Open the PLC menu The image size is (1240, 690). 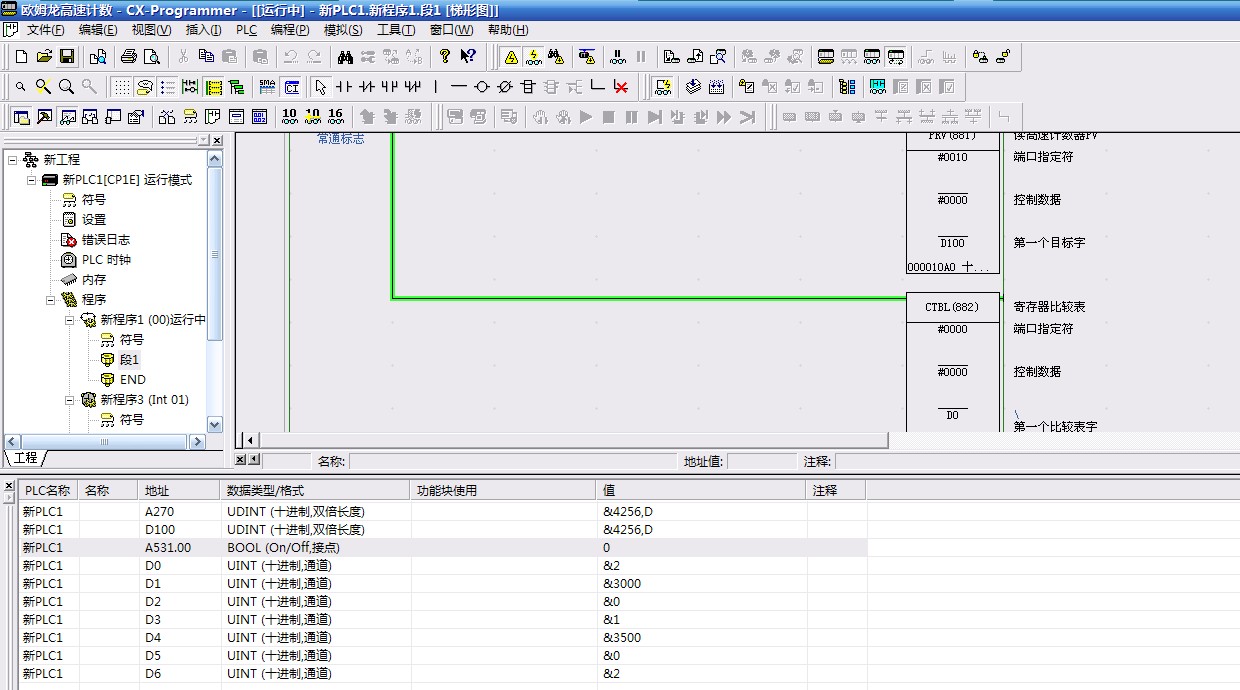246,30
